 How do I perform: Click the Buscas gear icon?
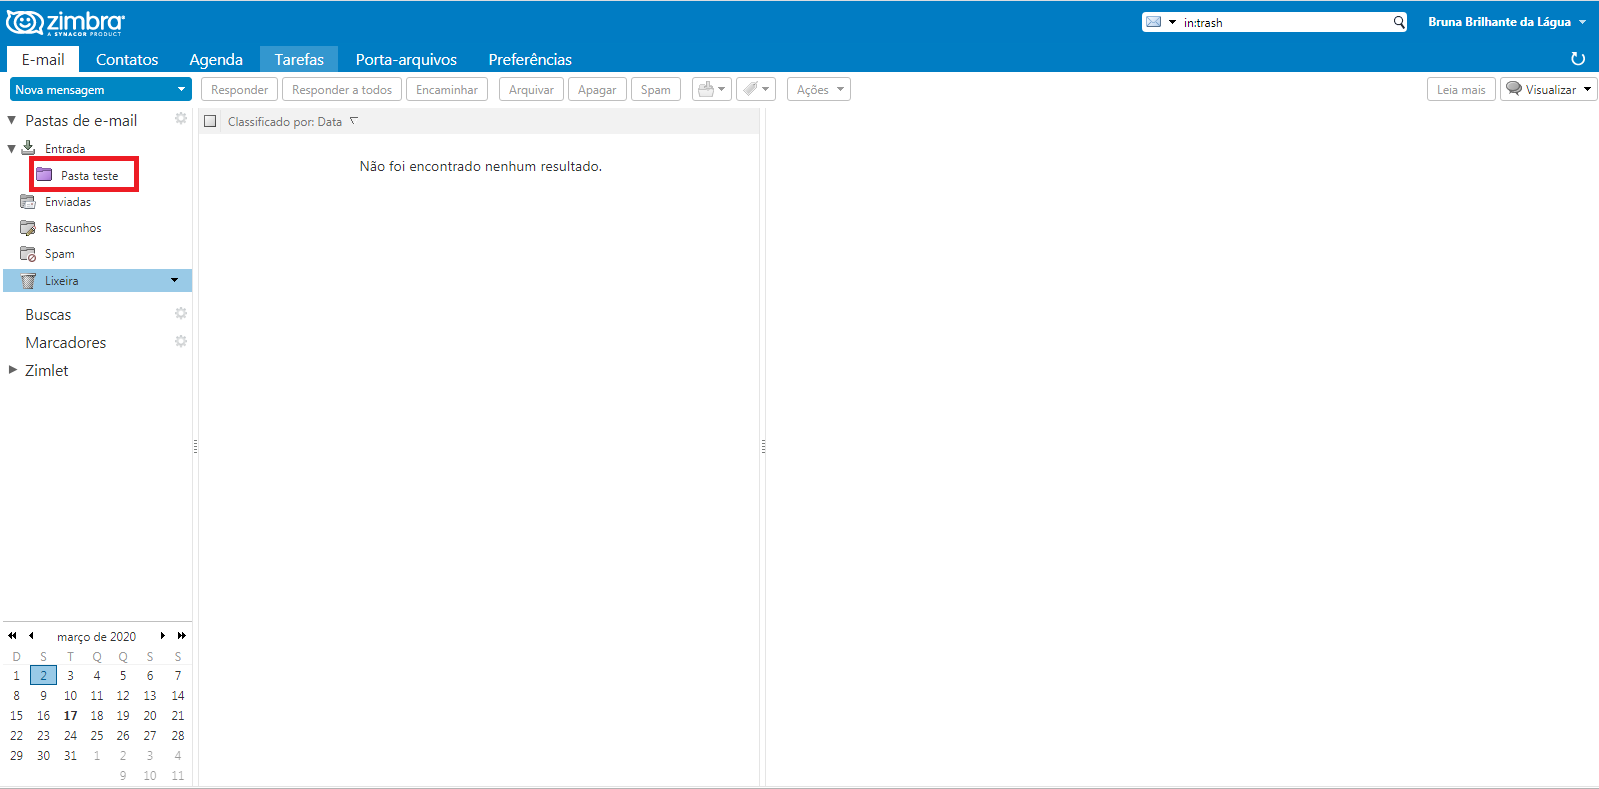(181, 314)
